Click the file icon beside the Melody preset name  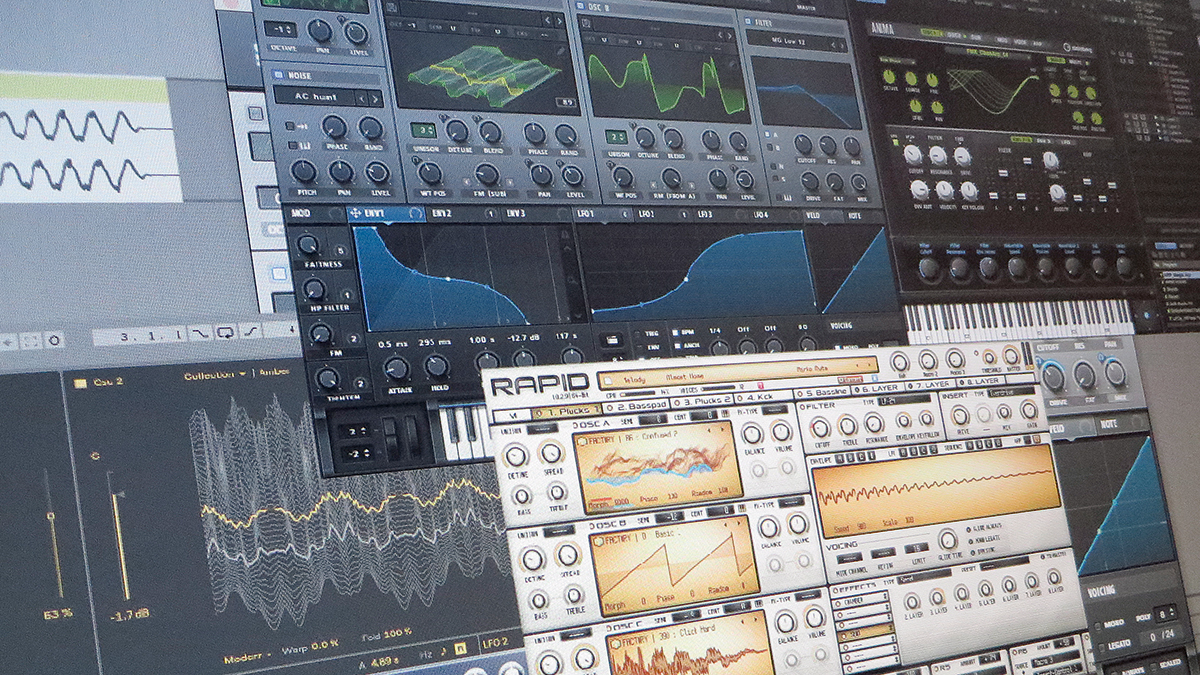coord(609,379)
